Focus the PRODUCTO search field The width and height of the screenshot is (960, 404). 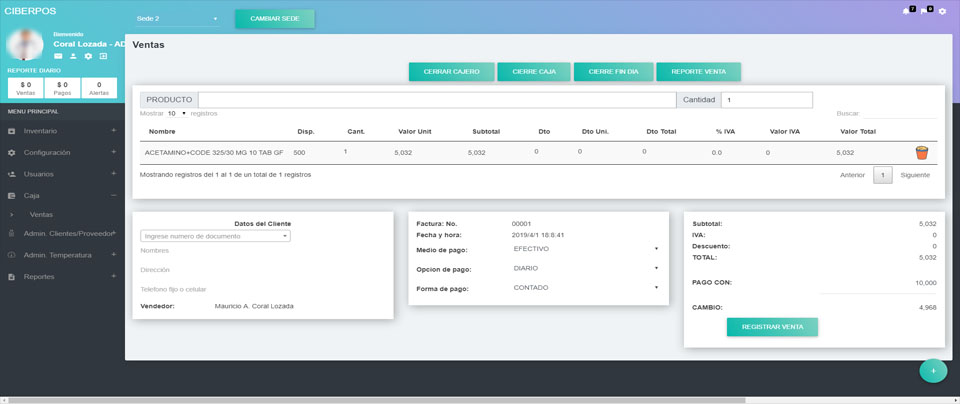coord(437,100)
